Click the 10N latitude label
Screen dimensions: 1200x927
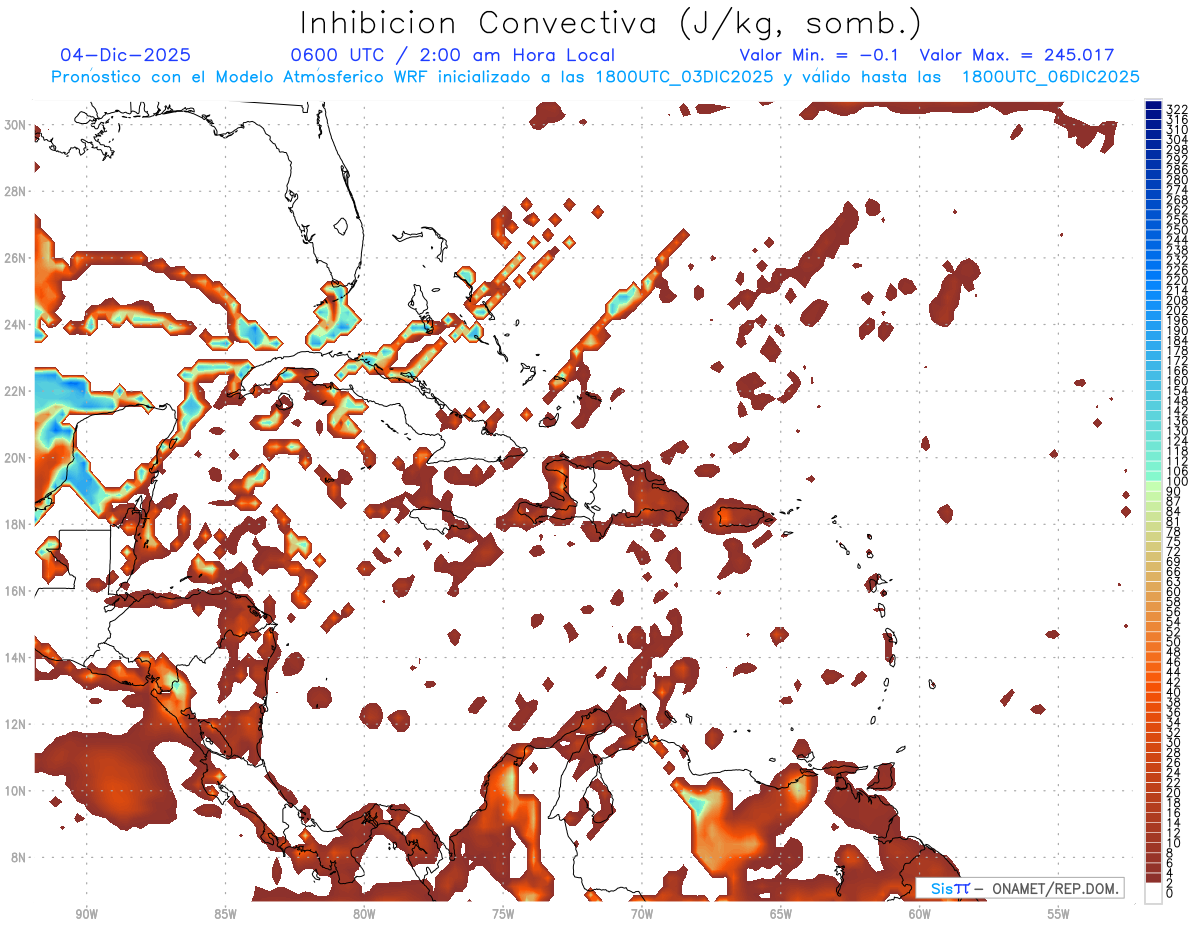(x=16, y=790)
